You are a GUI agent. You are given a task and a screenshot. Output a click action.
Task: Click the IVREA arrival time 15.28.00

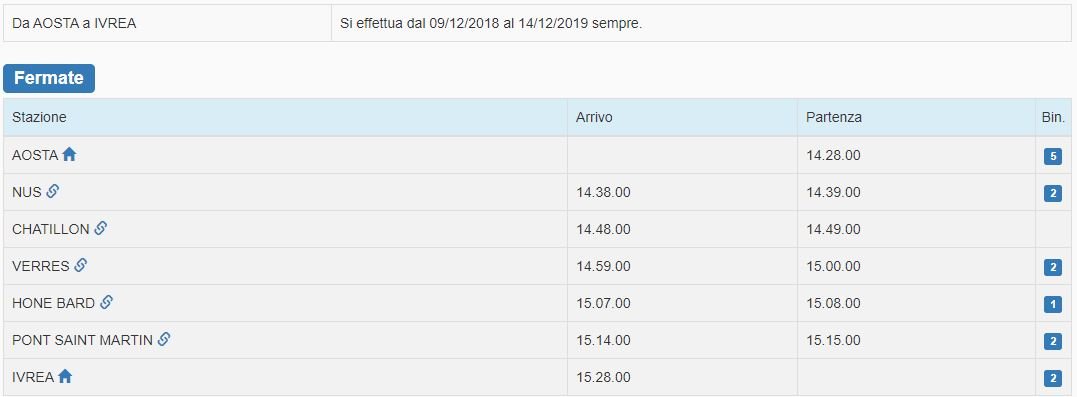[x=603, y=377]
